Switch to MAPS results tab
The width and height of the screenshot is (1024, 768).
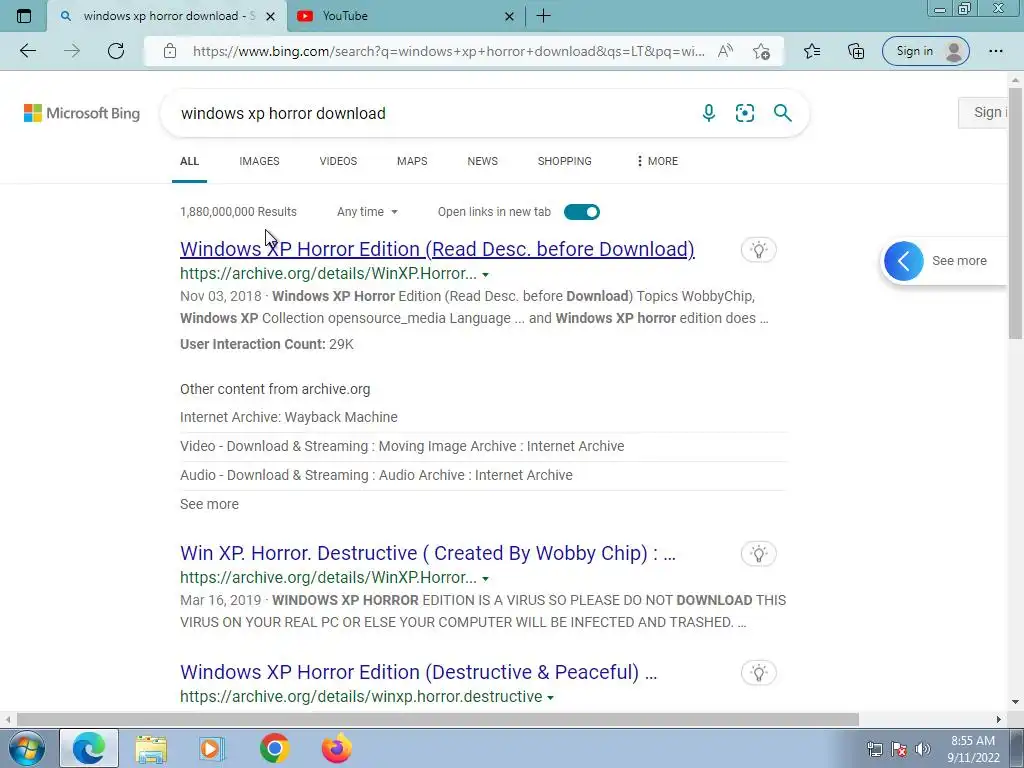tap(412, 161)
